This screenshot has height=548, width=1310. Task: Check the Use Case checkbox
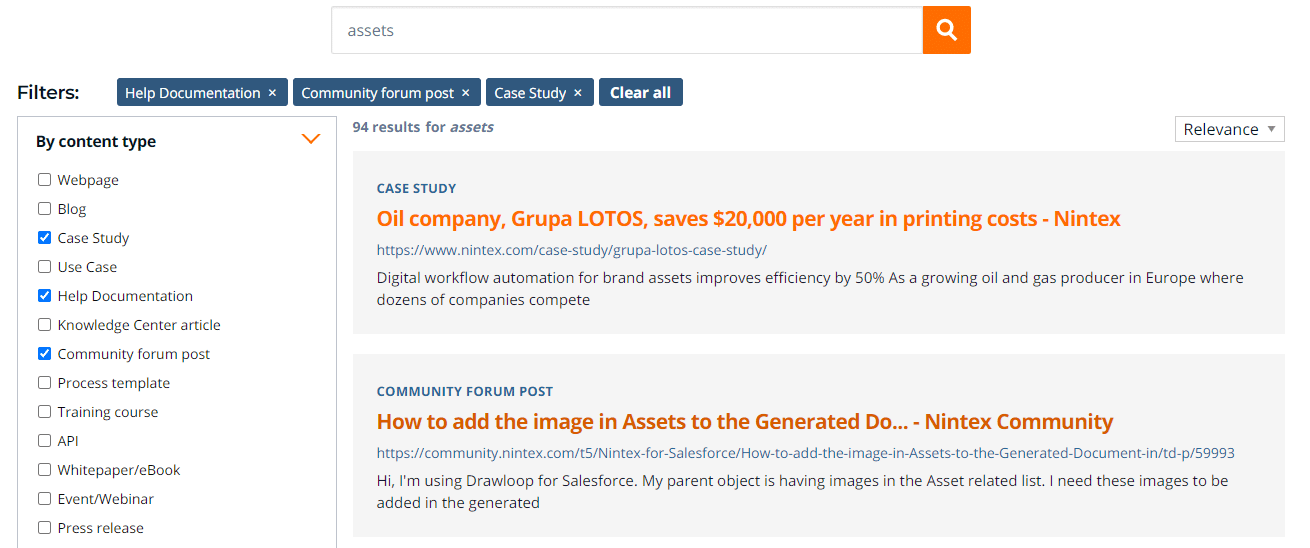click(x=44, y=267)
